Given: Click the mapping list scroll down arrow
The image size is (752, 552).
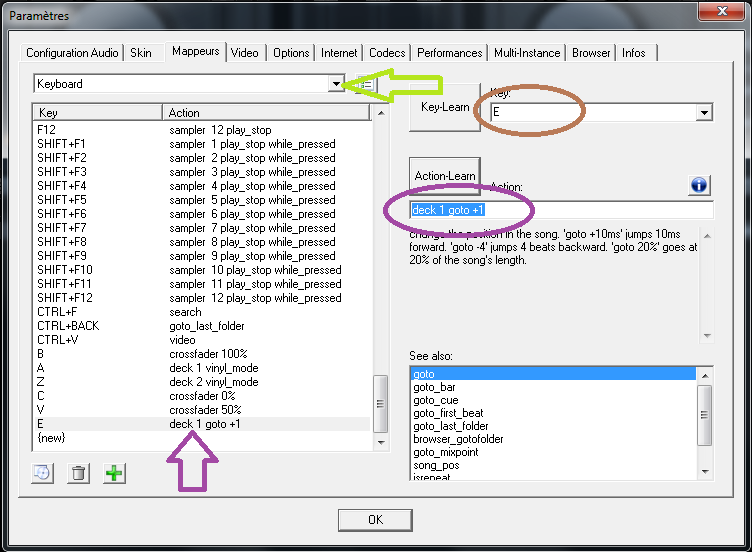Looking at the screenshot, I should pos(381,442).
